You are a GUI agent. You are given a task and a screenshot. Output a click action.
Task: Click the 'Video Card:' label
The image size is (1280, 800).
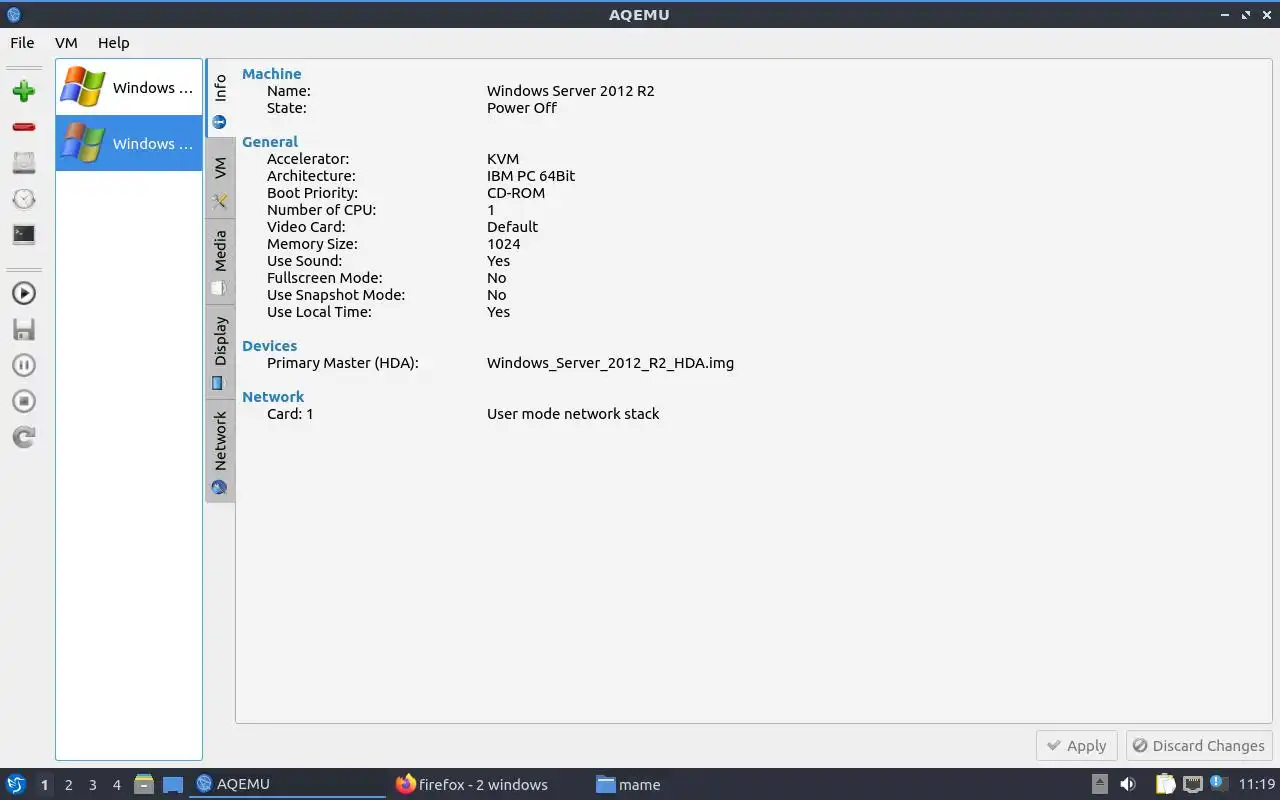point(306,227)
